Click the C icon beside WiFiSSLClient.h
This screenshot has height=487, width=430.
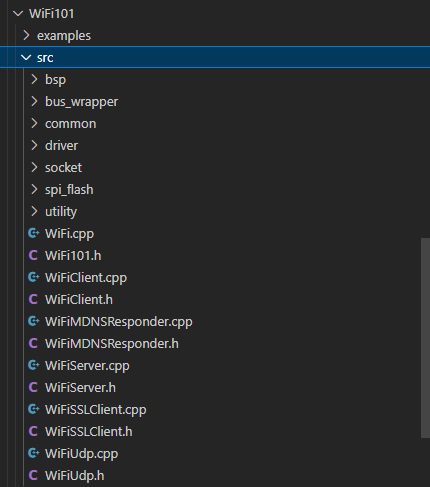tap(33, 431)
